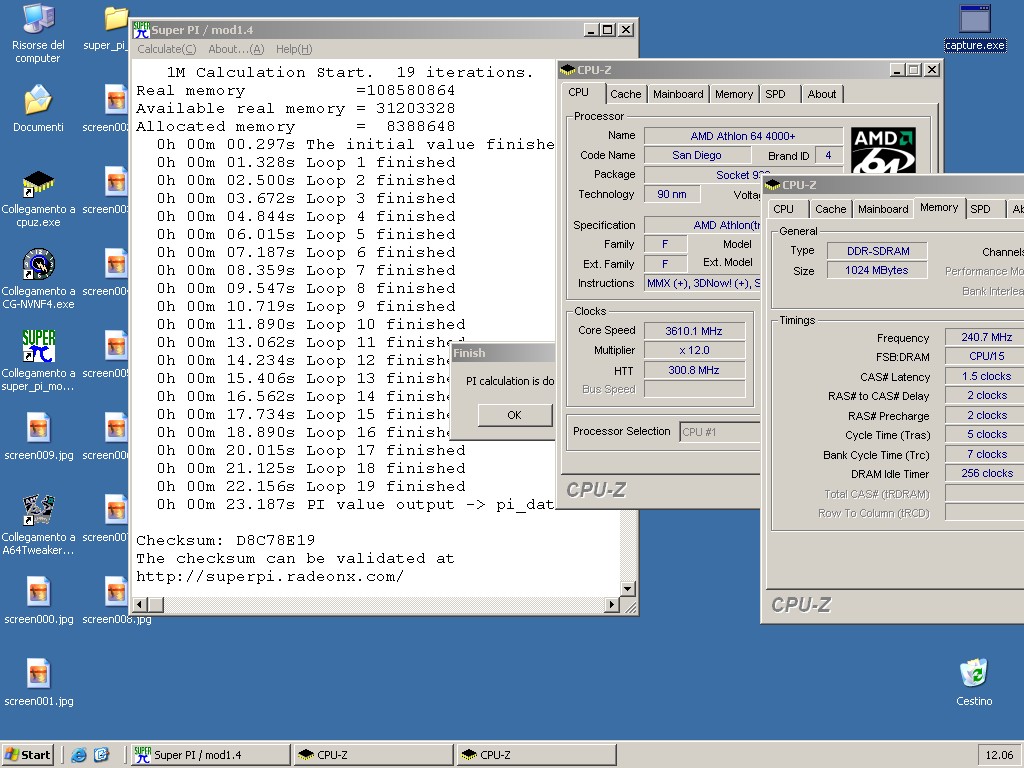Click the processor Name field AMD Athlon 64 4000+
The width and height of the screenshot is (1024, 768).
coord(743,136)
